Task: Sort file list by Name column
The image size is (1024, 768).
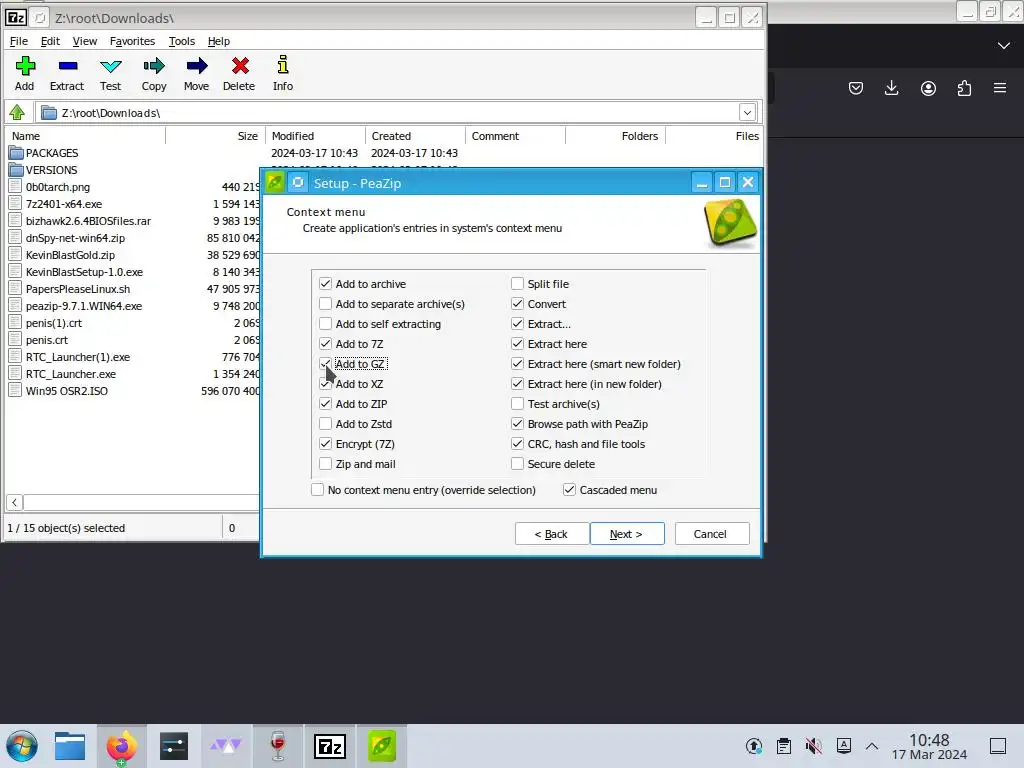Action: pos(86,136)
